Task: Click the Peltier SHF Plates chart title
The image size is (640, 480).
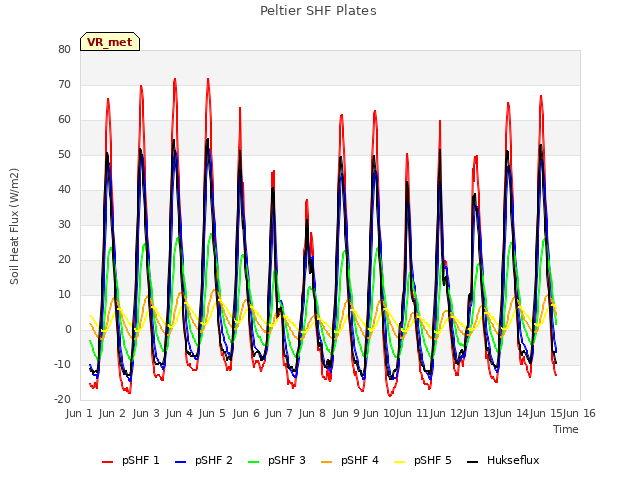Action: click(x=318, y=11)
